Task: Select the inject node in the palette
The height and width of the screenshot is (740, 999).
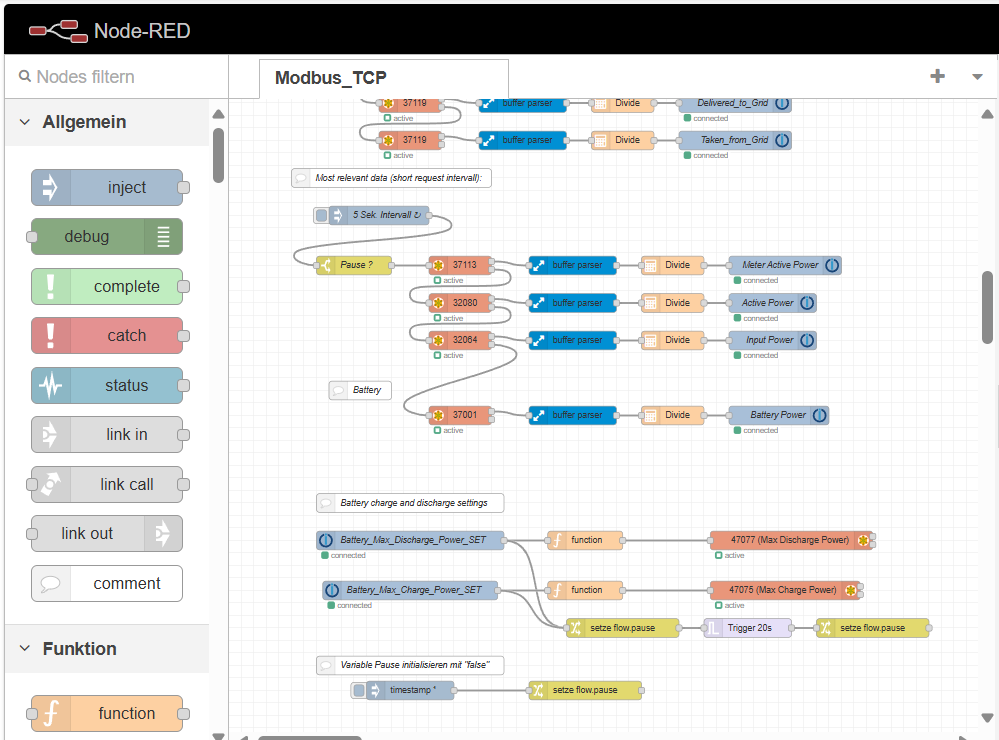Action: coord(107,187)
